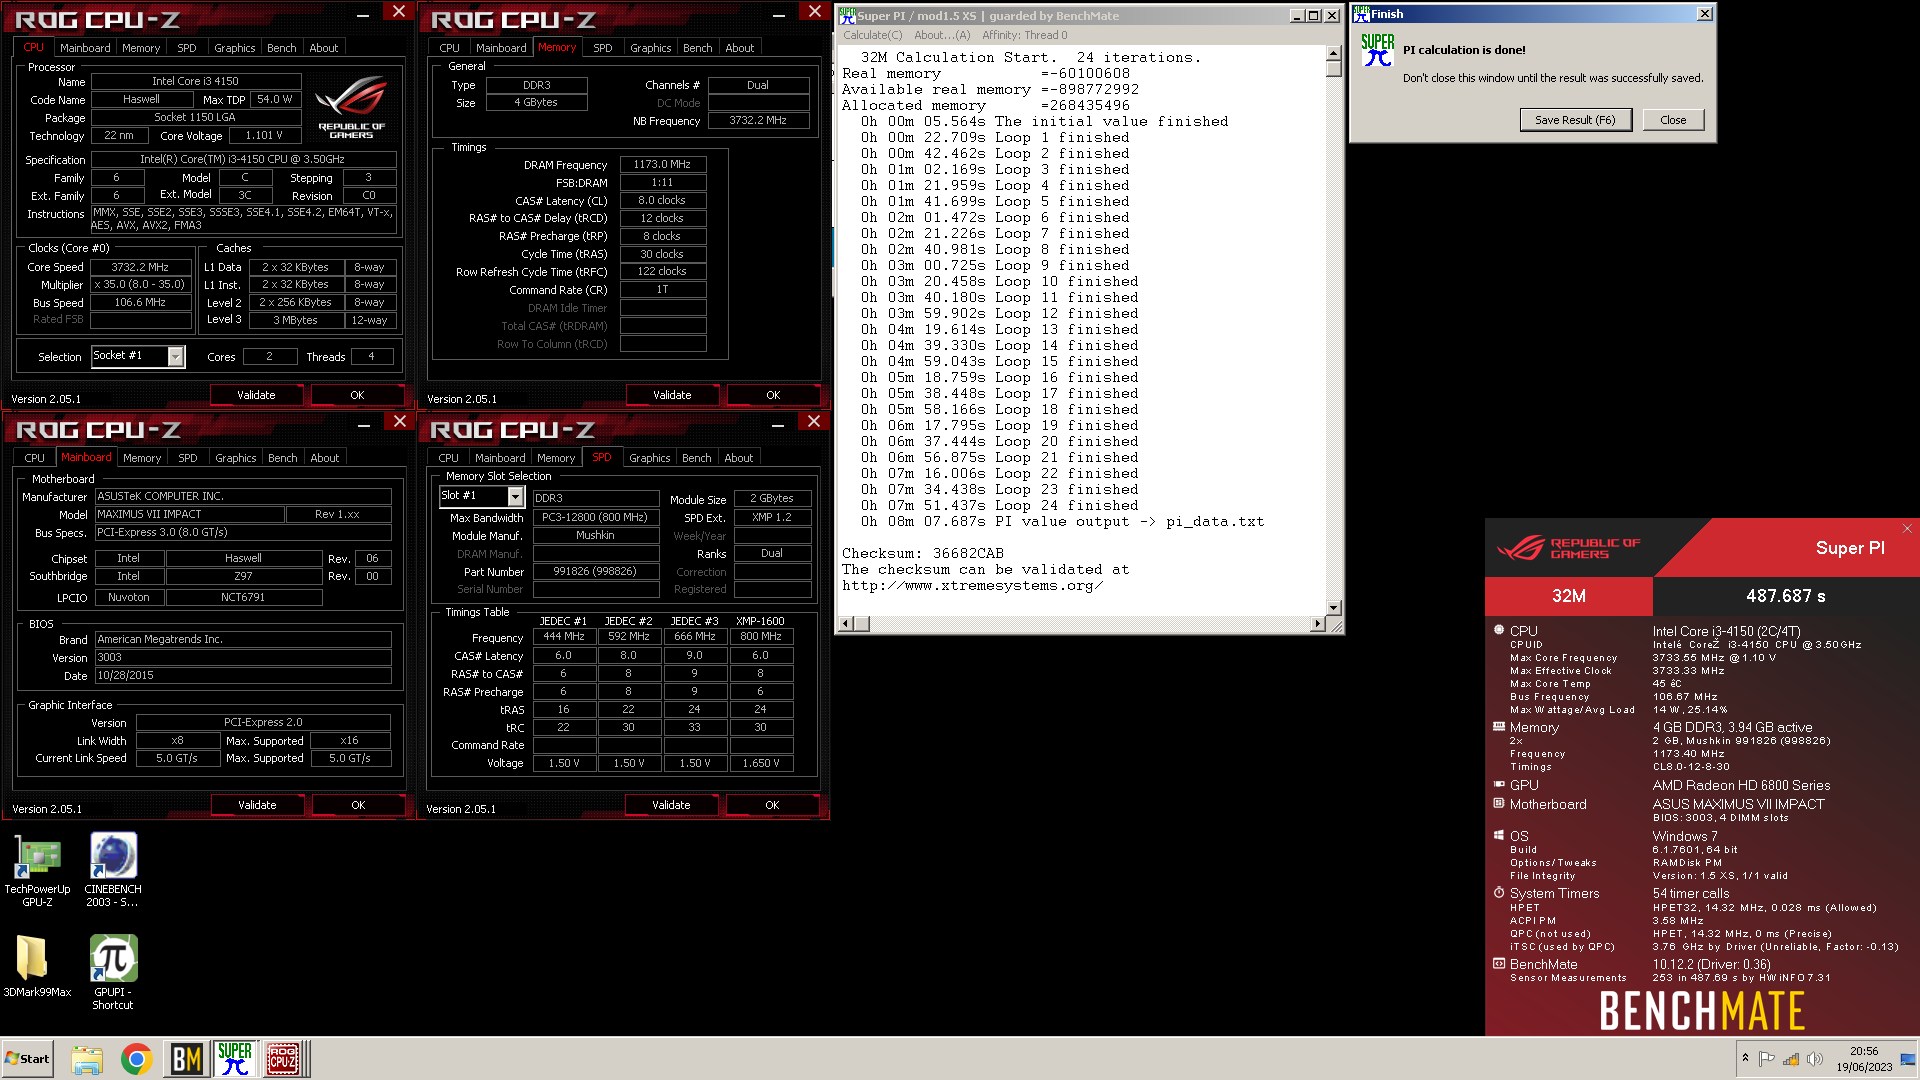1920x1080 pixels.
Task: Click OK in SPD tab window
Action: pos(772,805)
